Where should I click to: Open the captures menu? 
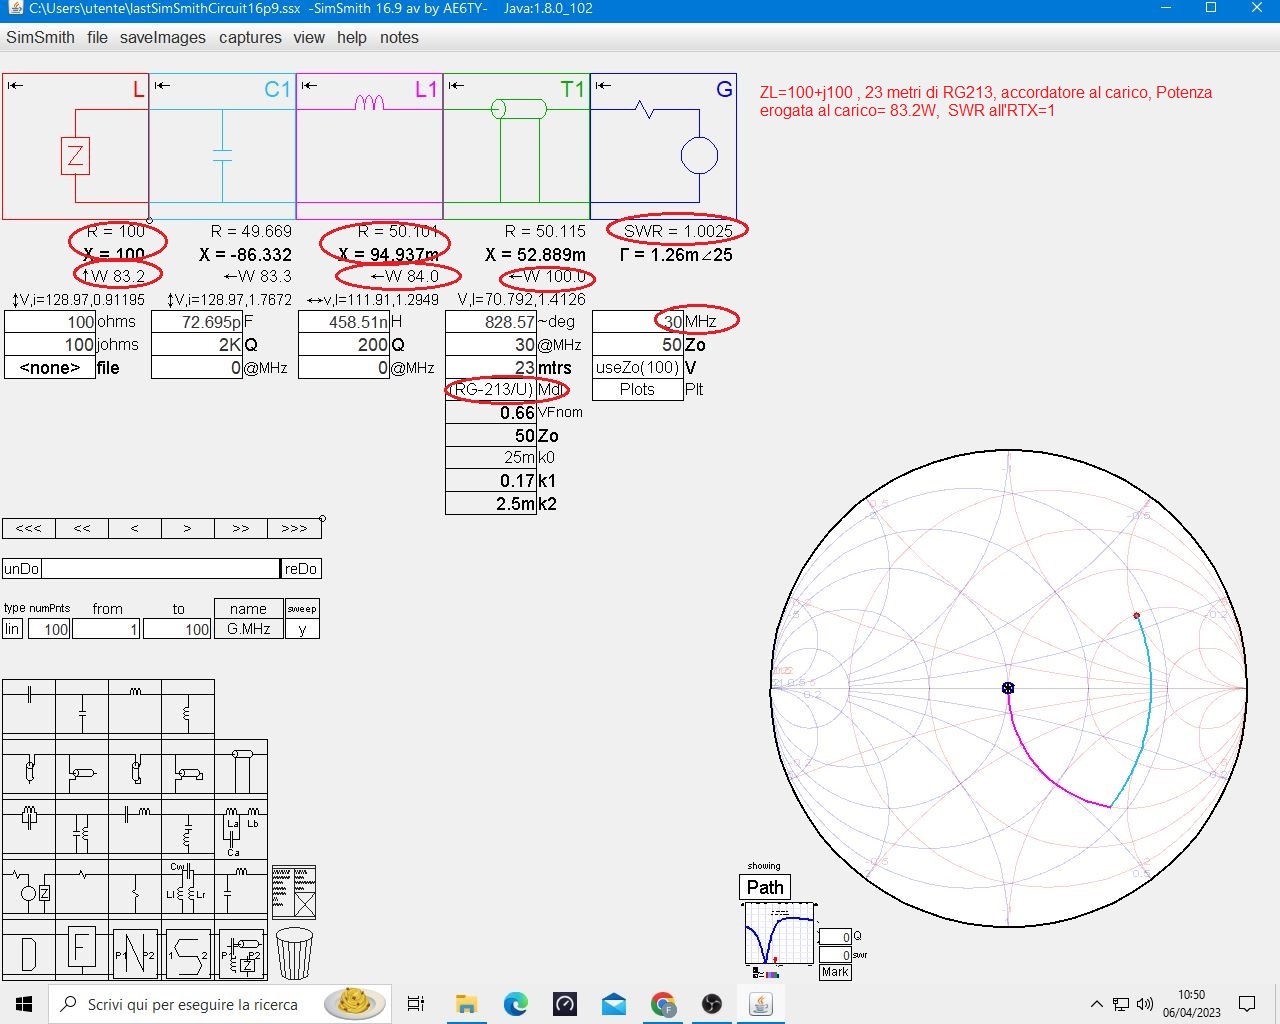point(250,37)
